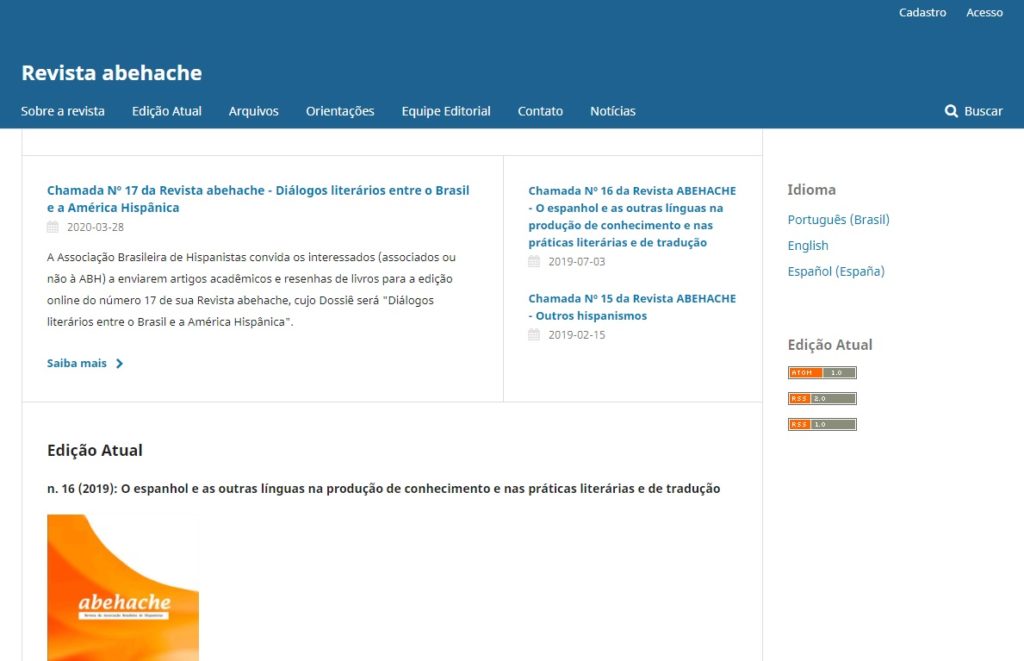
Task: Click the calendar icon beside 2019-07-03
Action: coord(534,260)
